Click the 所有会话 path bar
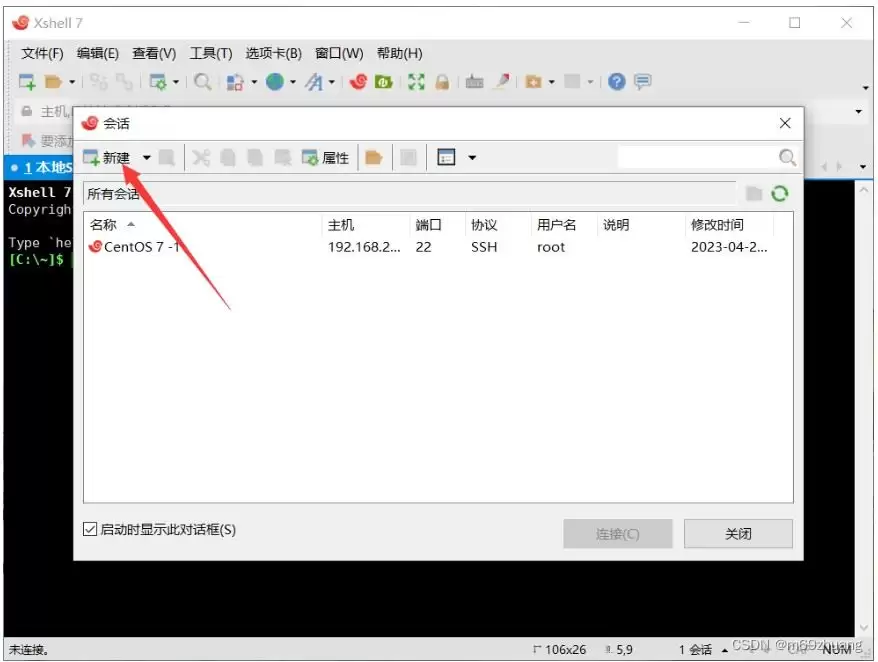The image size is (878, 662). pos(409,194)
